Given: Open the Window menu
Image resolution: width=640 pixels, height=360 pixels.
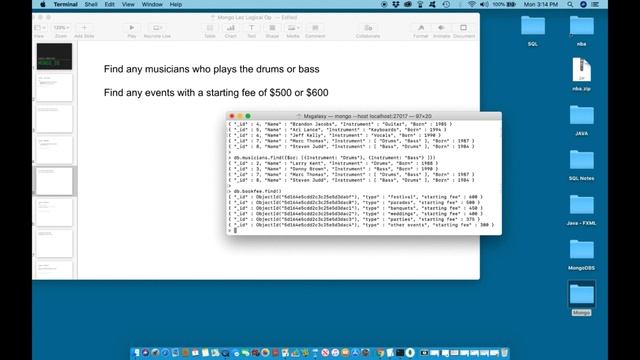Looking at the screenshot, I should pyautogui.click(x=152, y=4).
